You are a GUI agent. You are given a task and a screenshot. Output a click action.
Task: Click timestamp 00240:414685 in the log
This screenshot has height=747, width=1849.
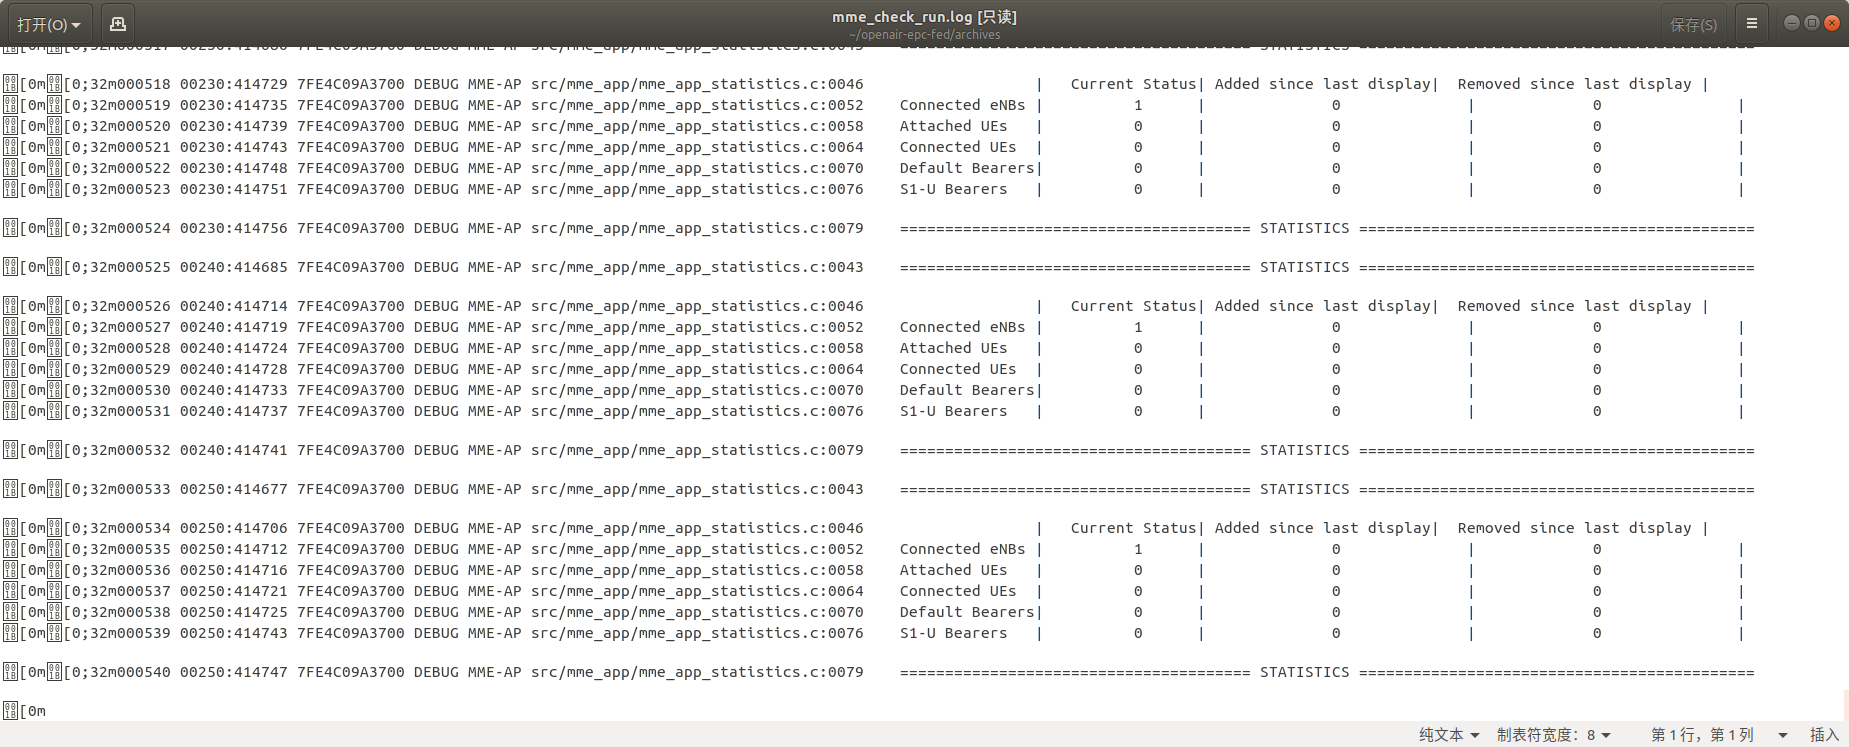point(233,267)
